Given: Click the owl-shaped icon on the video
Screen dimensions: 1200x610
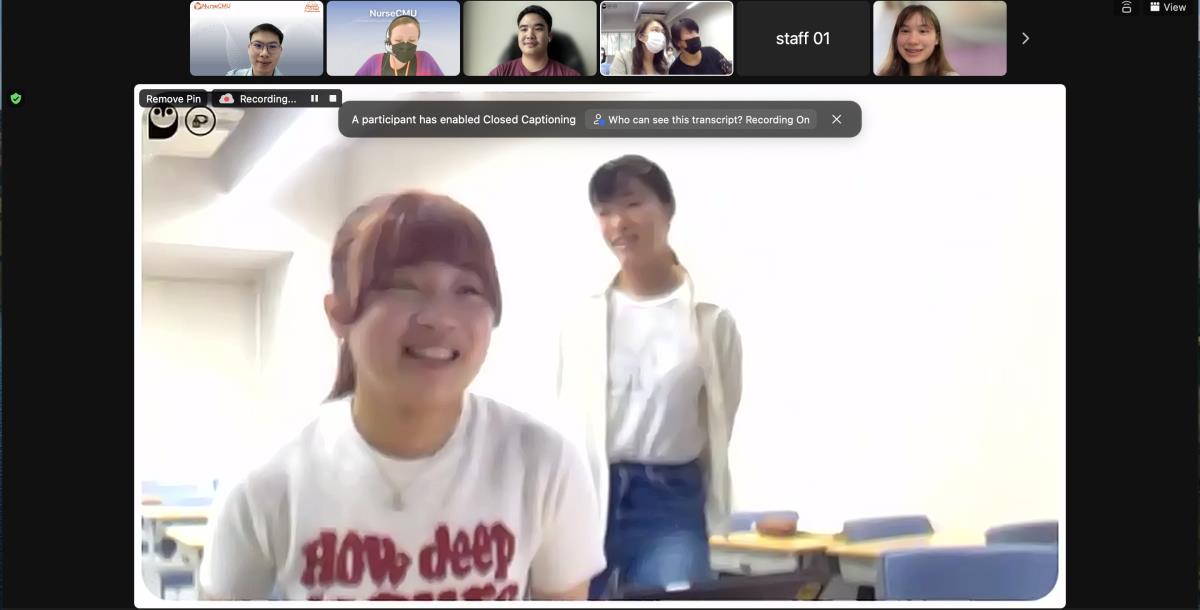Looking at the screenshot, I should tap(163, 122).
